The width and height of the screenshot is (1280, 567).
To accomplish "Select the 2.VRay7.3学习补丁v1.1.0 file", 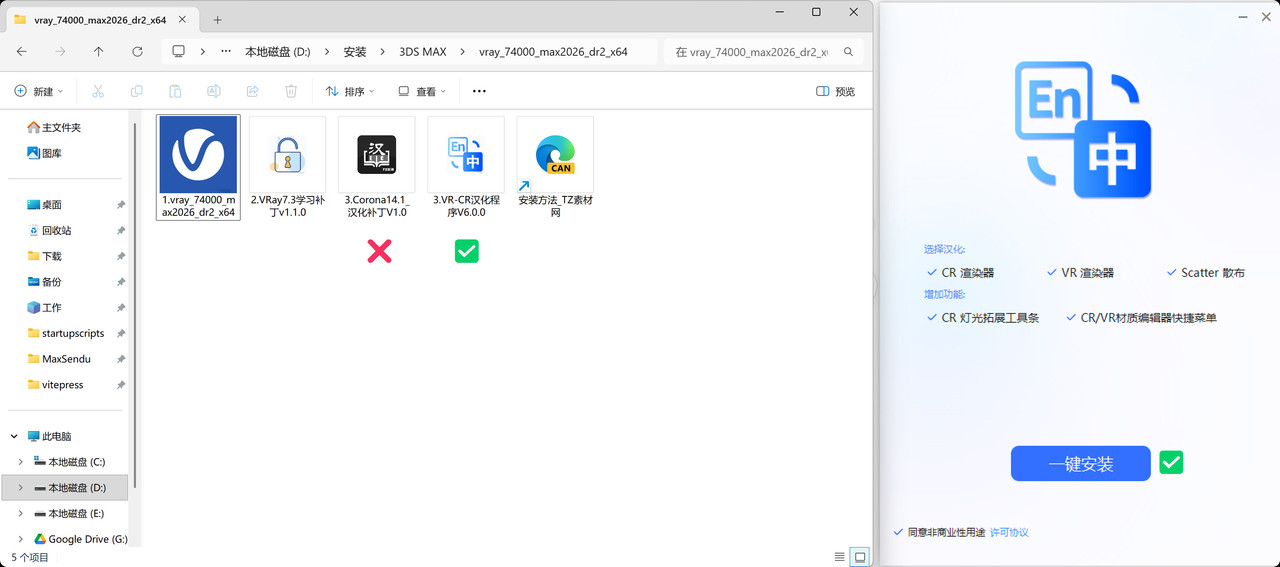I will 287,167.
